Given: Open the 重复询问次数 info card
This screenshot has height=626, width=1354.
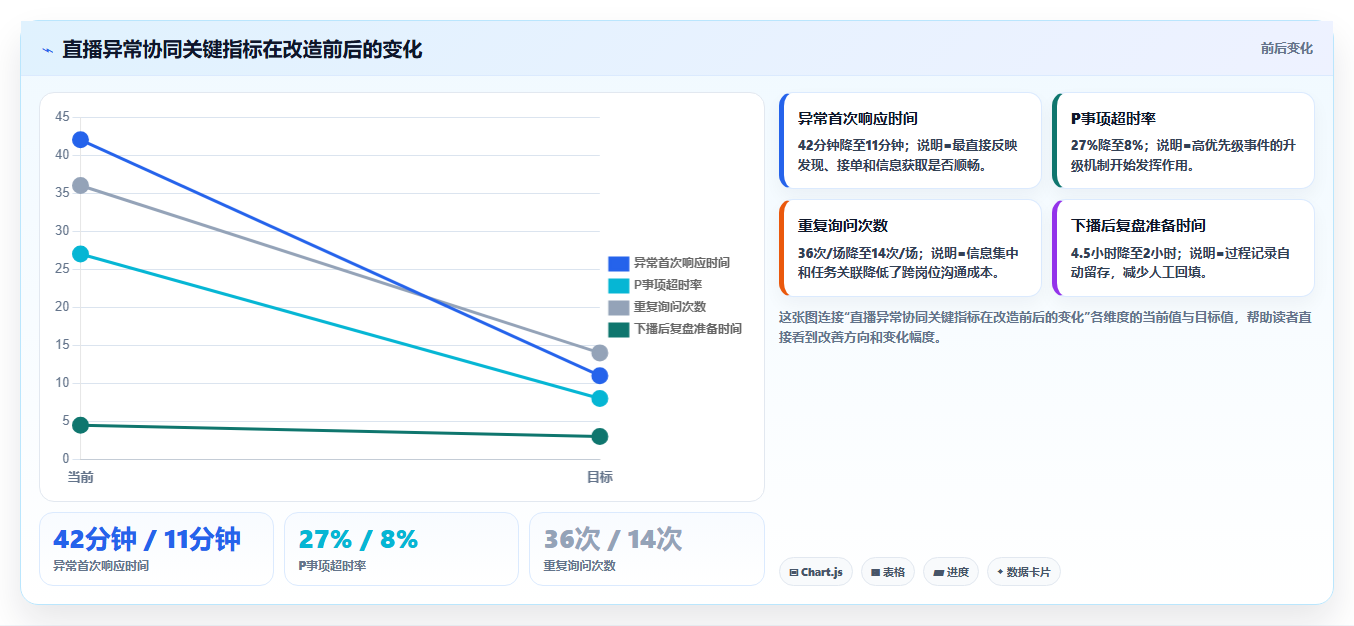Looking at the screenshot, I should 910,248.
